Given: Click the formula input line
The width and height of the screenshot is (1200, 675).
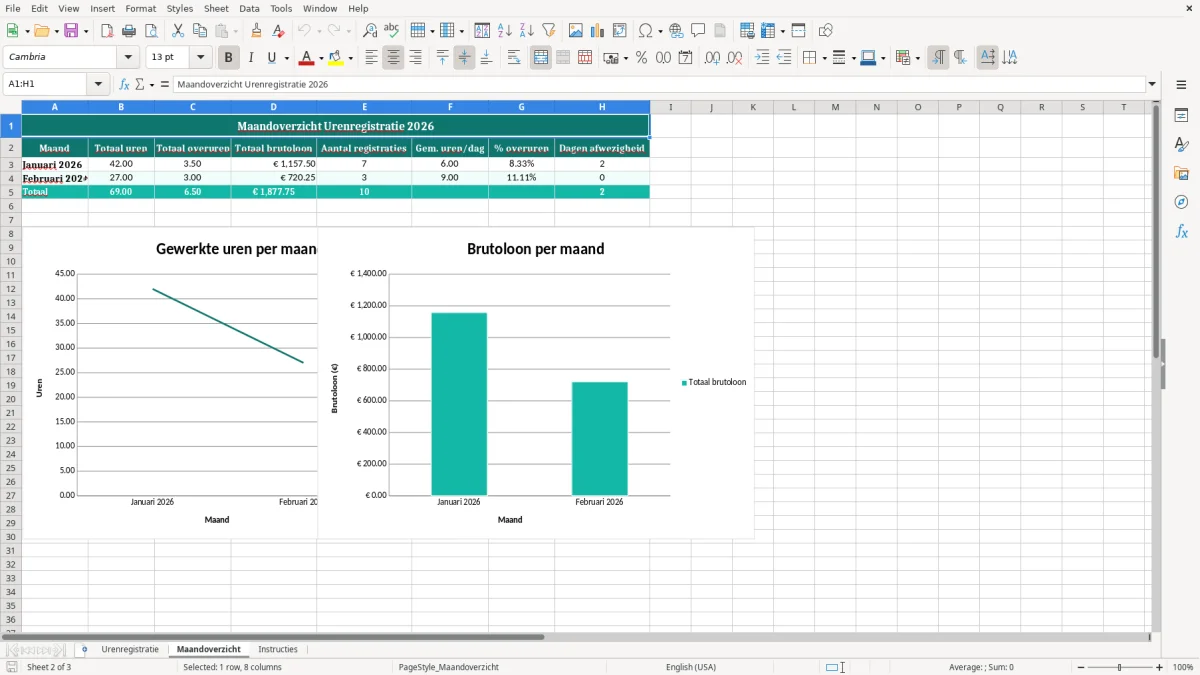Looking at the screenshot, I should pyautogui.click(x=659, y=85).
